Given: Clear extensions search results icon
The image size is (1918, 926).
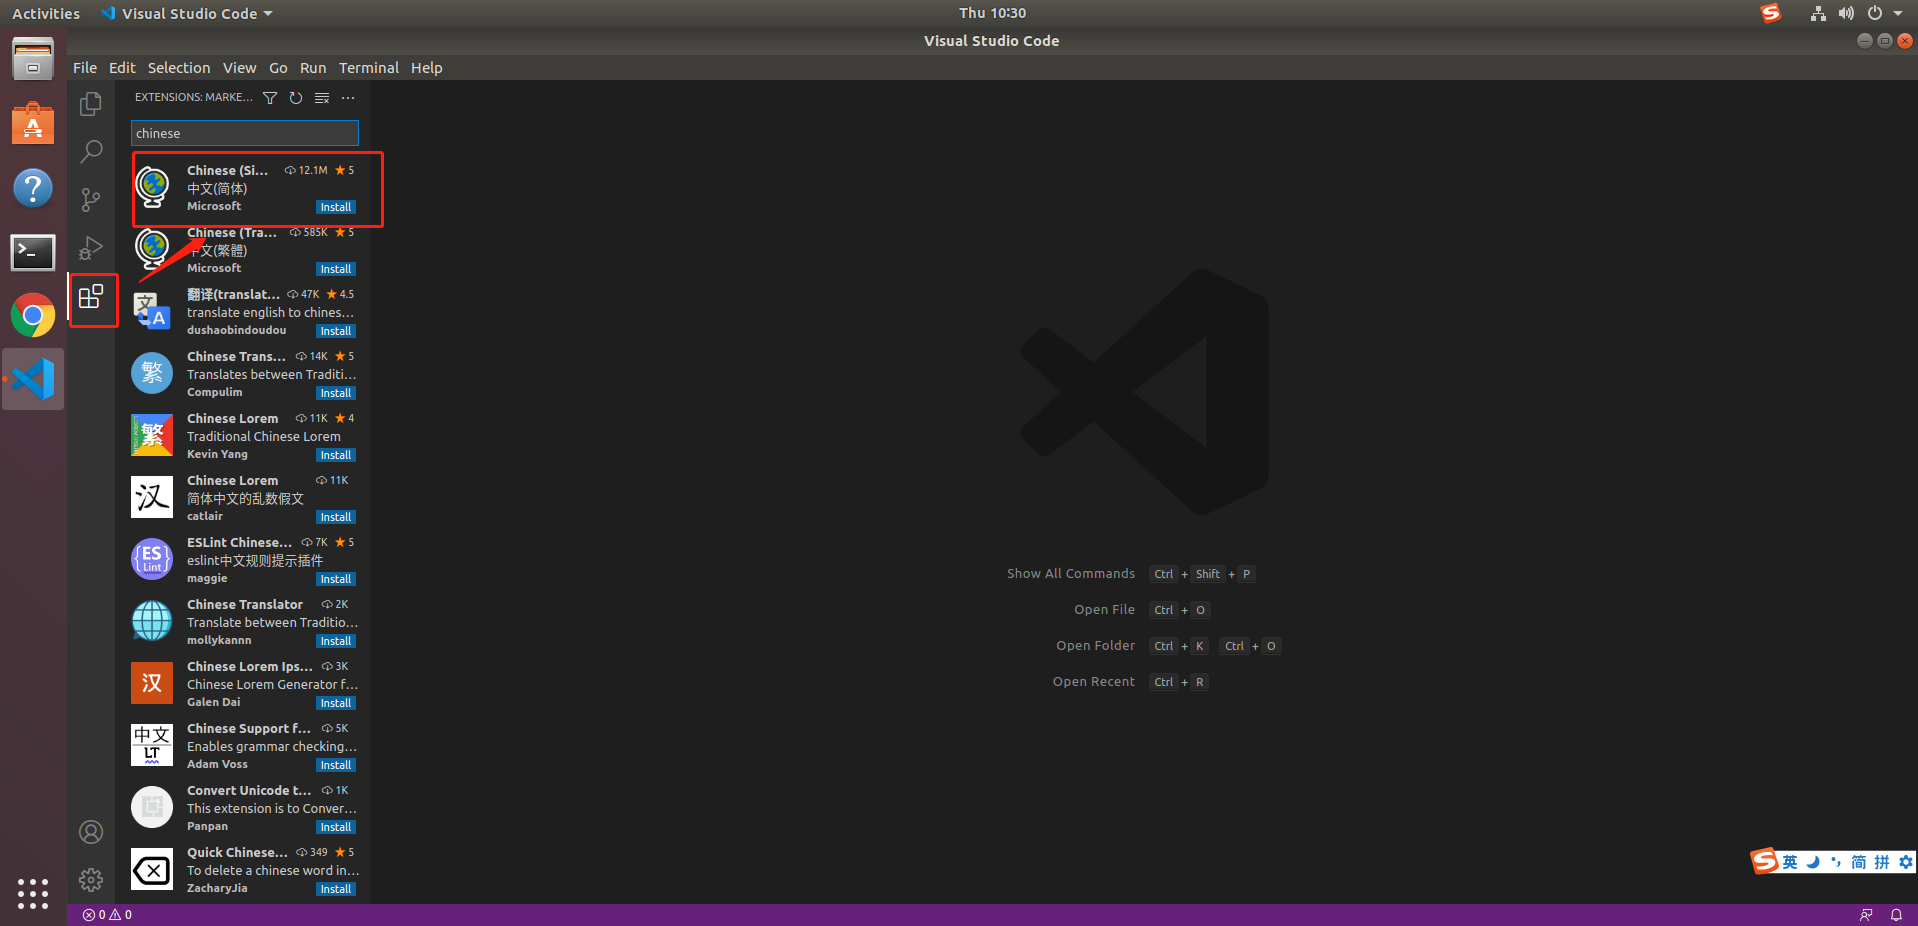Looking at the screenshot, I should click(322, 98).
